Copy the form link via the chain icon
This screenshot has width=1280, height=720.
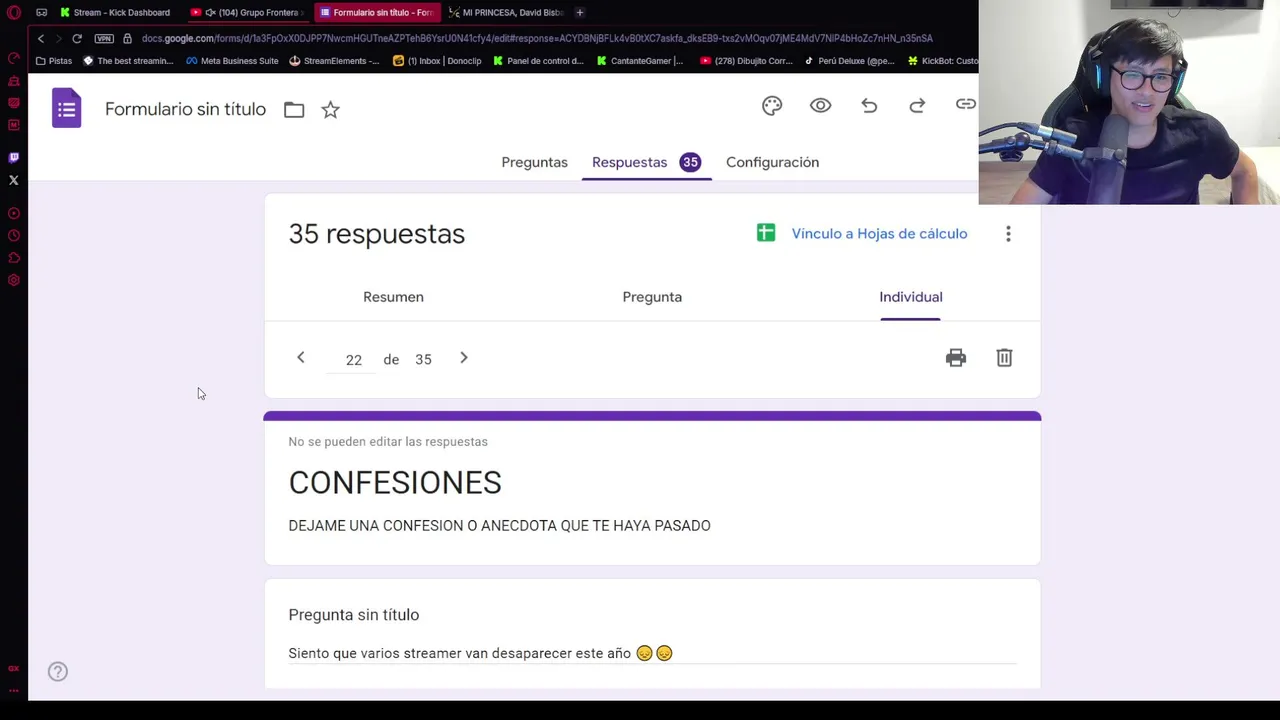click(965, 105)
